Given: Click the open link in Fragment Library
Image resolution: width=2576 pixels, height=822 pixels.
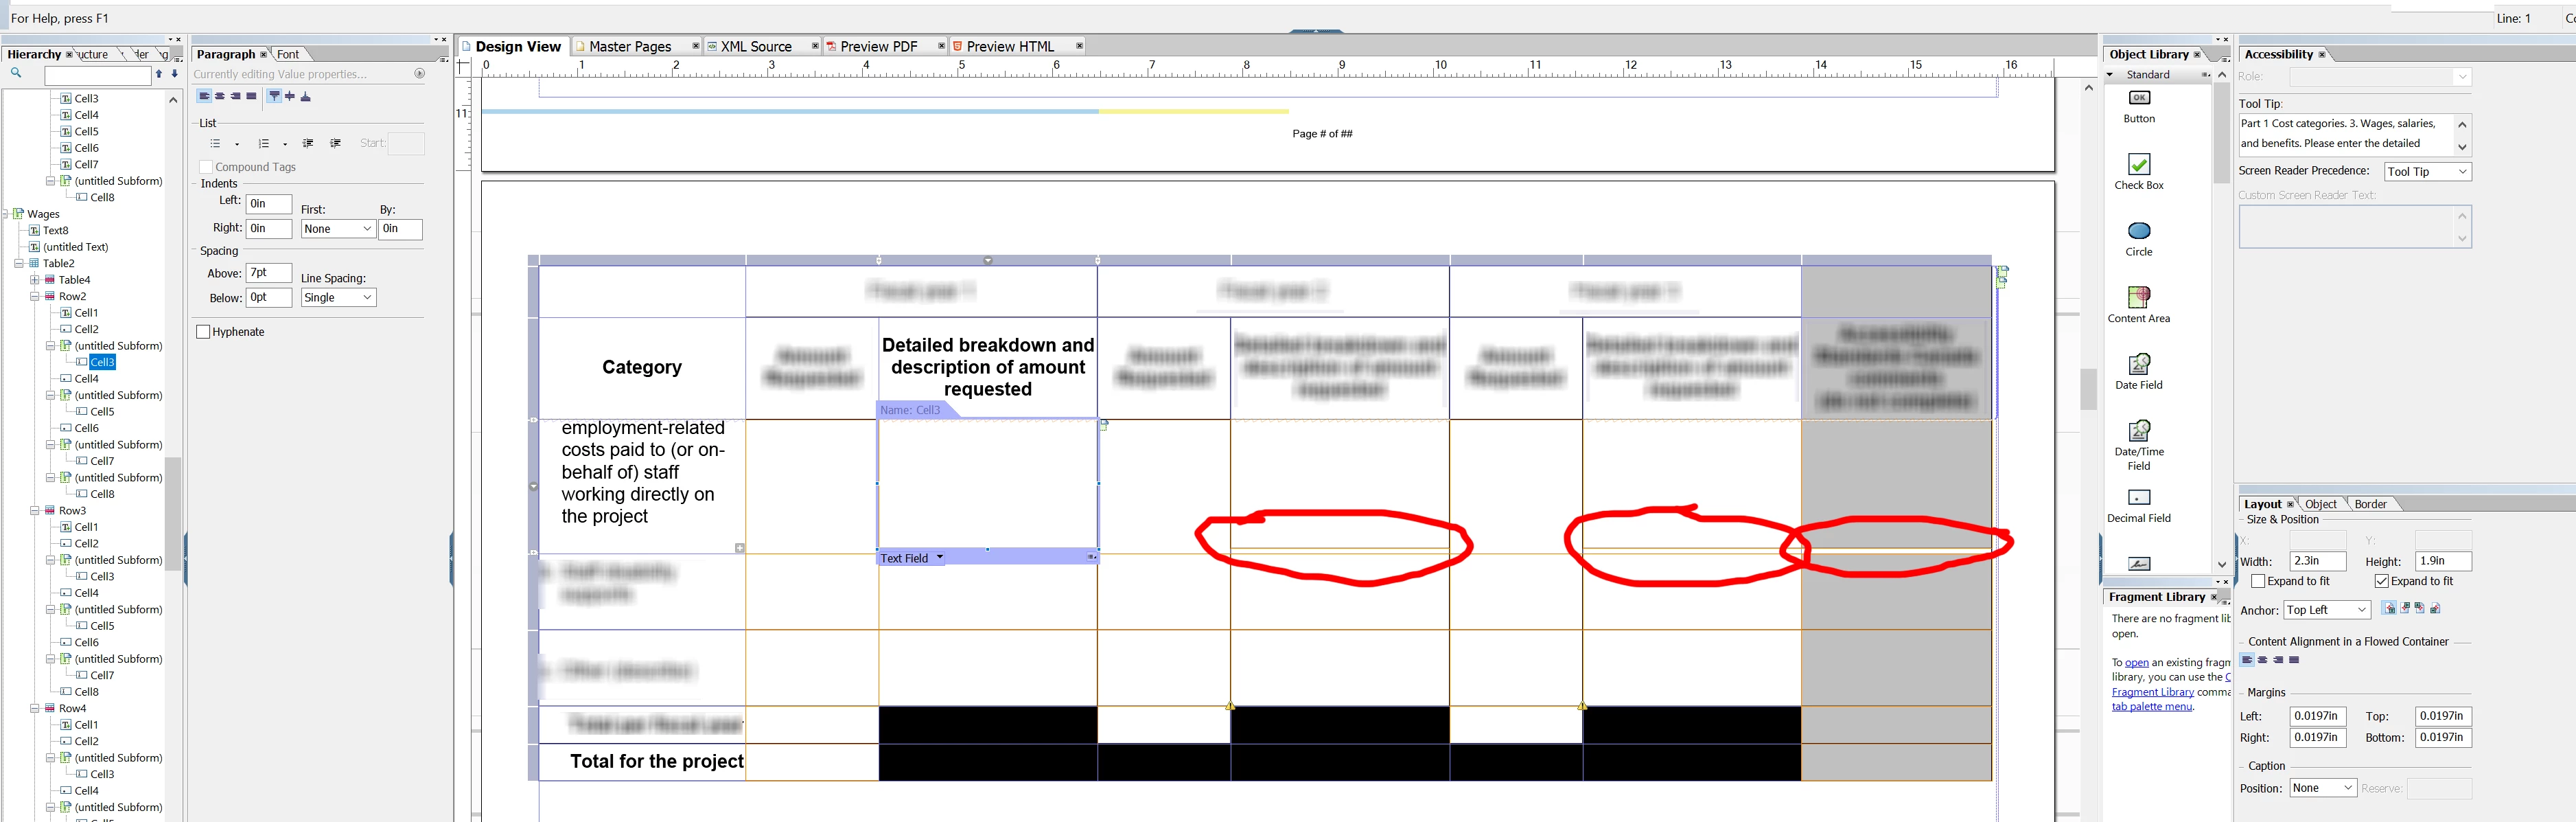Looking at the screenshot, I should click(2136, 663).
